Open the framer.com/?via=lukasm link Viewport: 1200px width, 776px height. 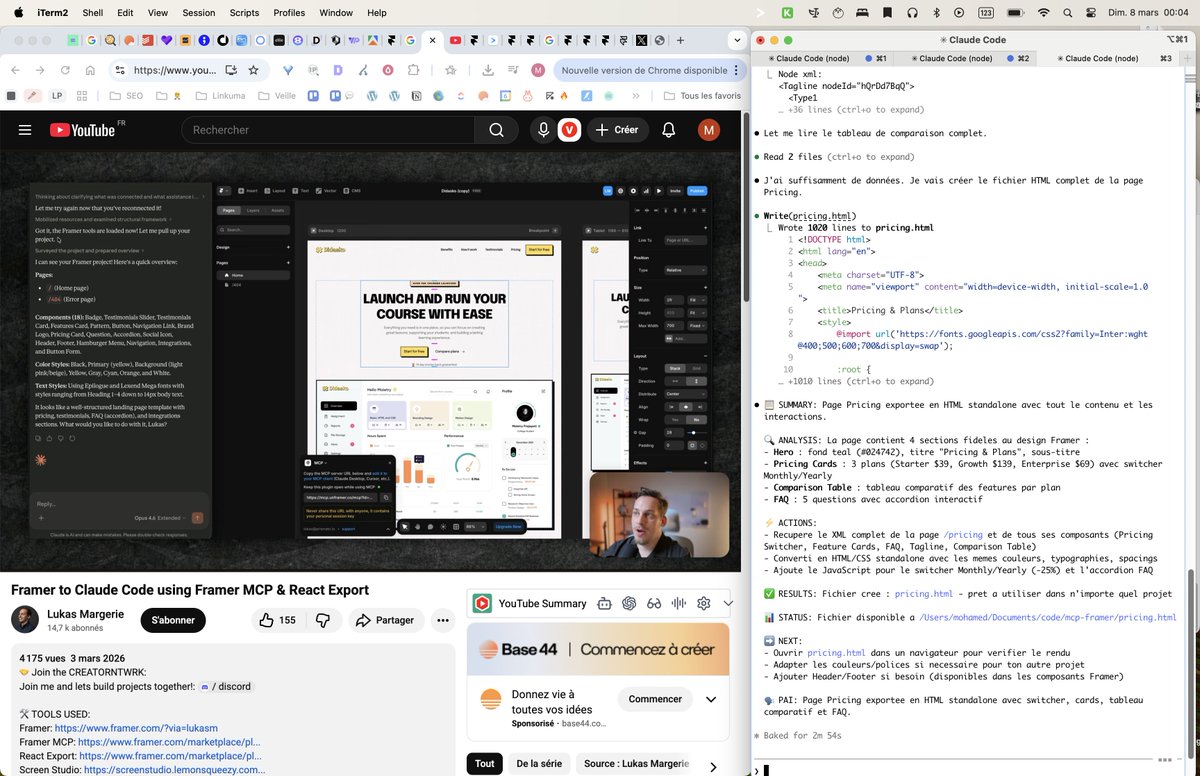[x=136, y=728]
